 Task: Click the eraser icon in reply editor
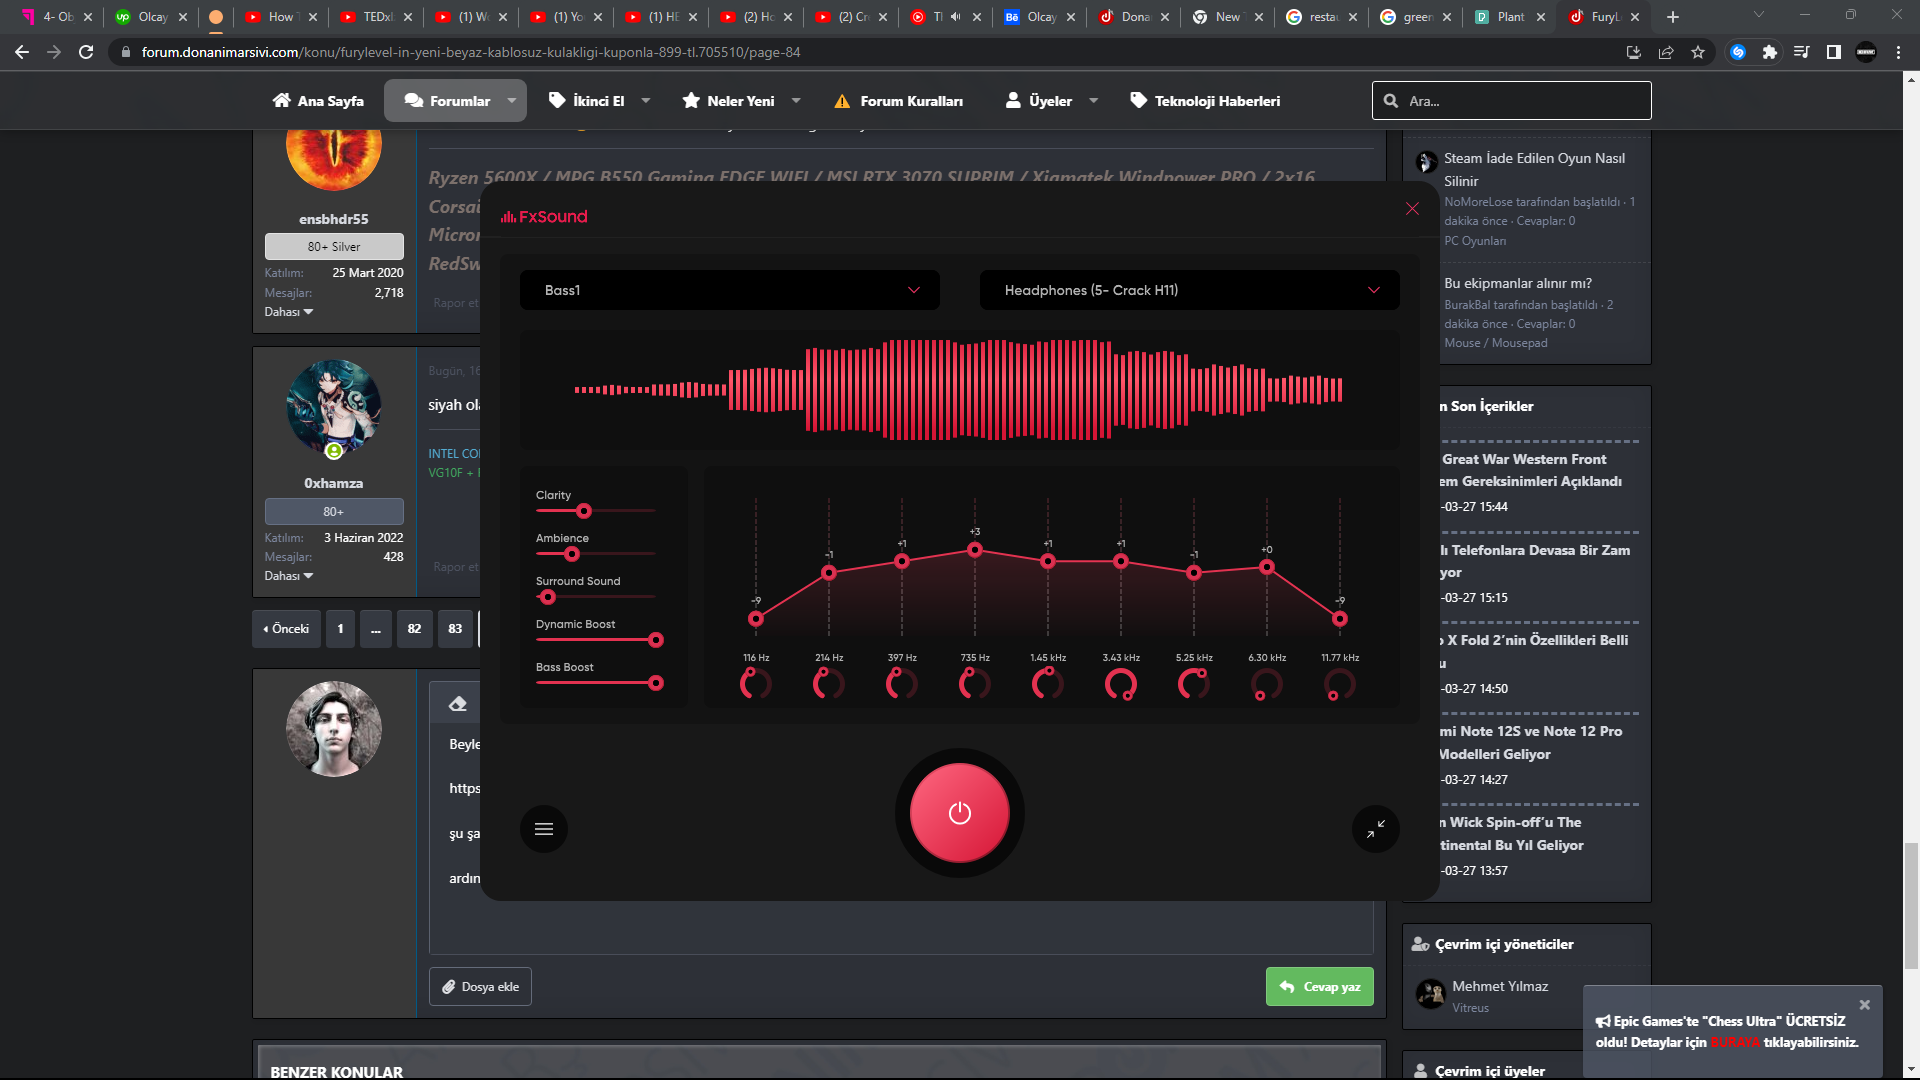pyautogui.click(x=458, y=704)
